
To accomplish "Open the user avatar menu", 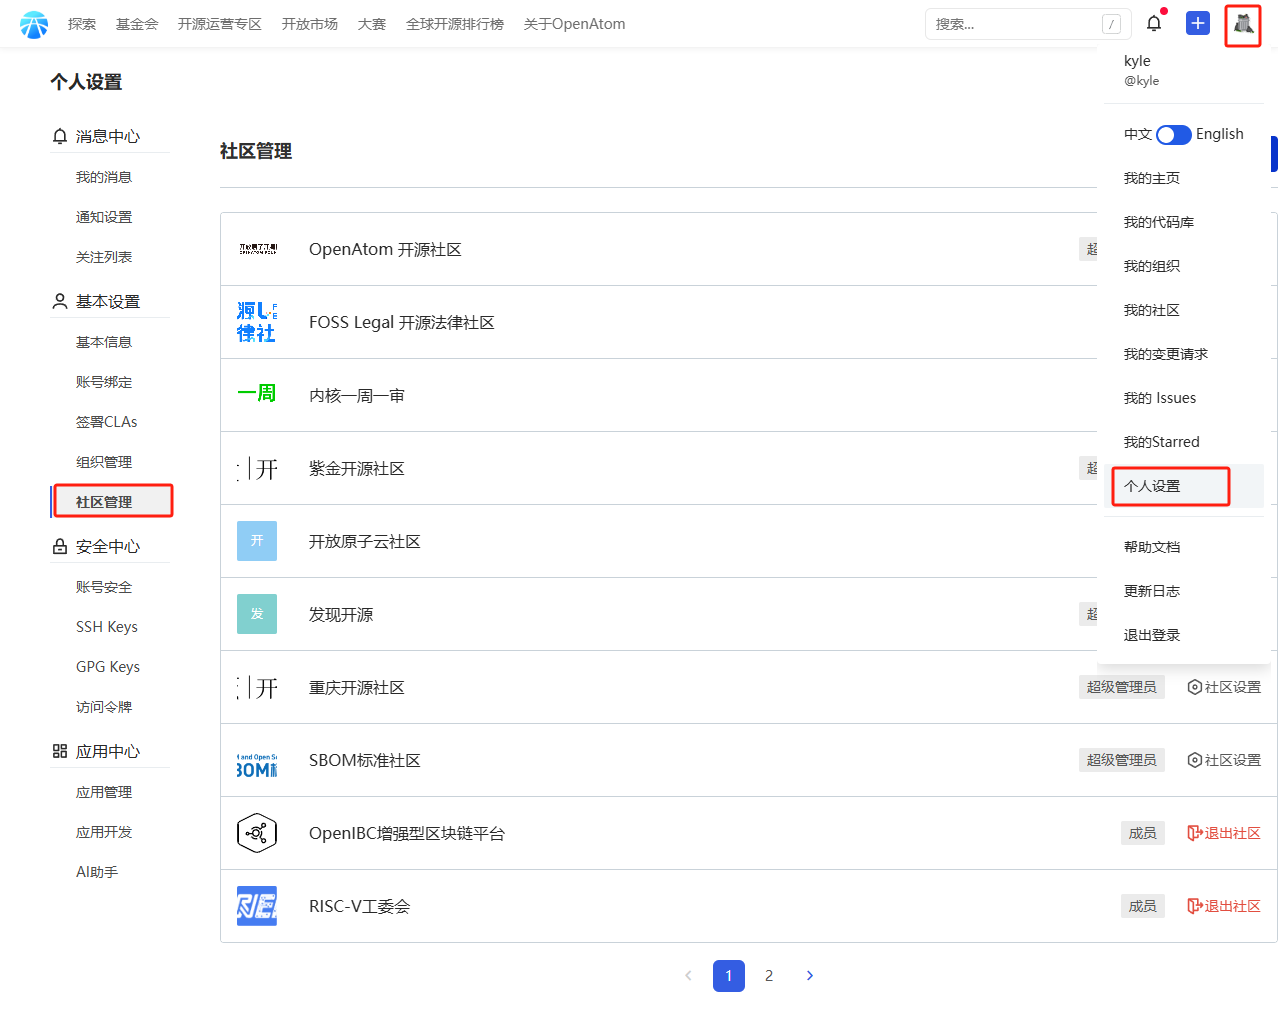I will [1243, 23].
